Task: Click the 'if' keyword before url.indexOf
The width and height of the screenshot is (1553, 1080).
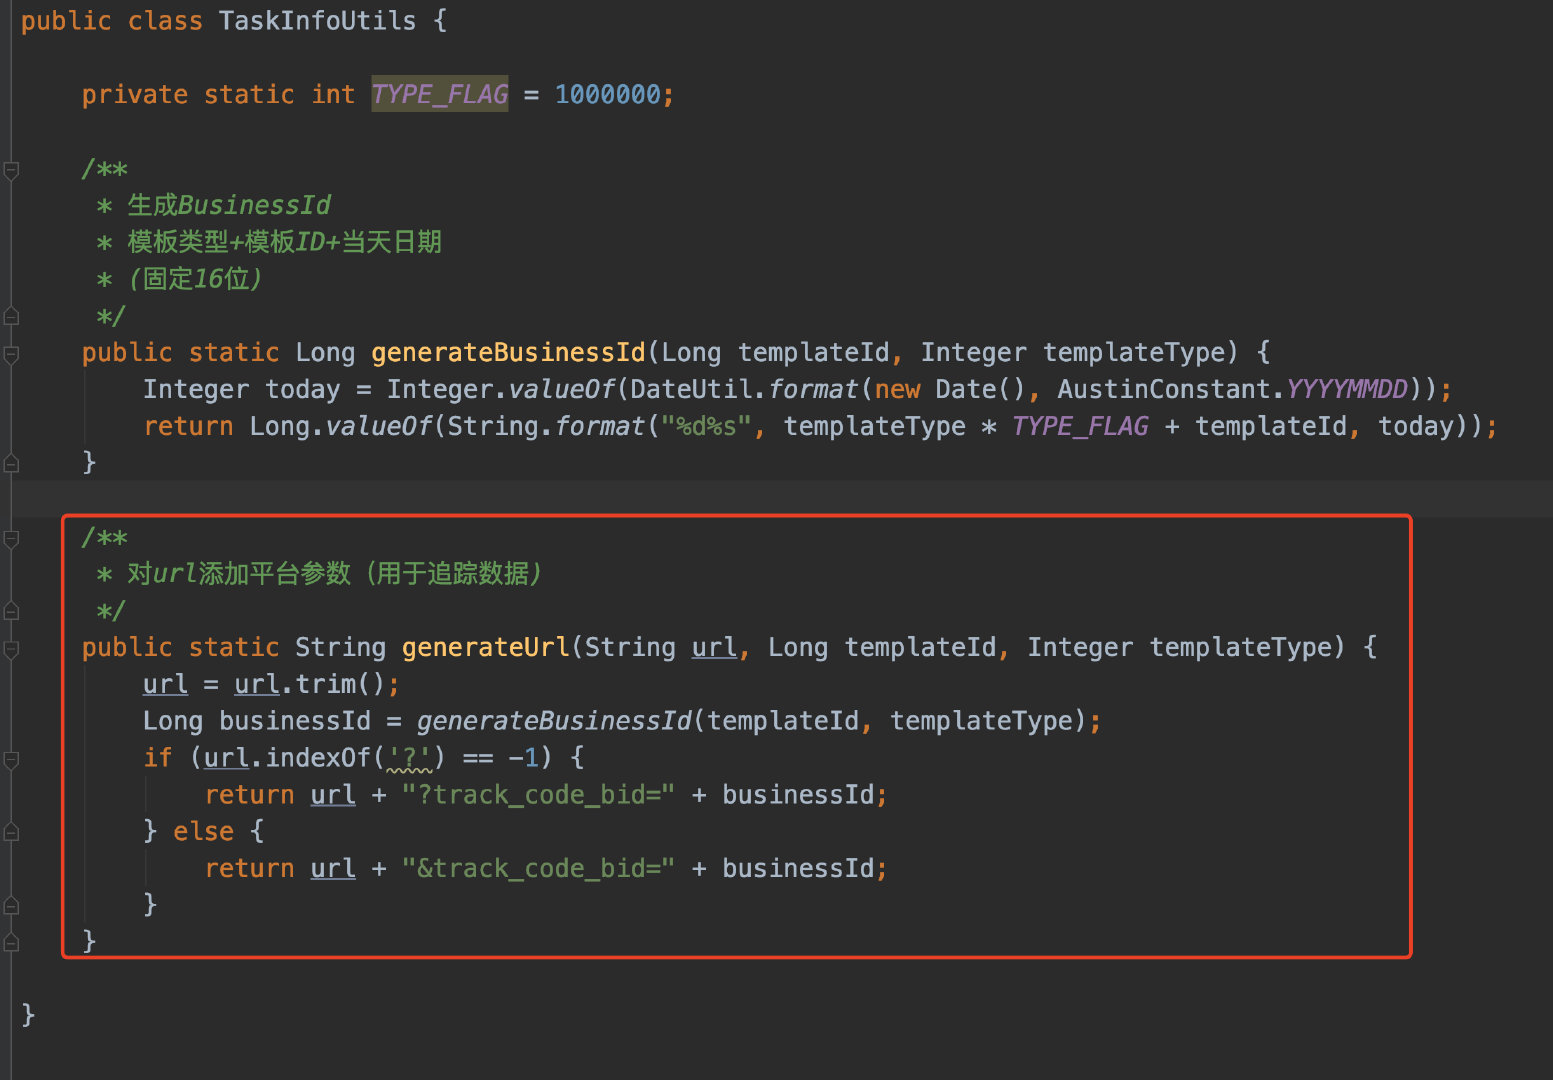Action: coord(158,758)
